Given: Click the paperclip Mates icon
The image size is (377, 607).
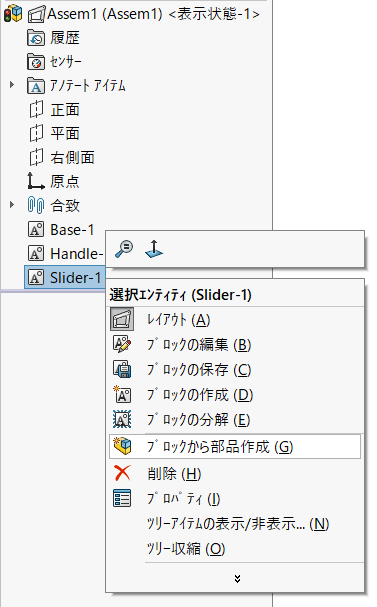Looking at the screenshot, I should coord(36,205).
